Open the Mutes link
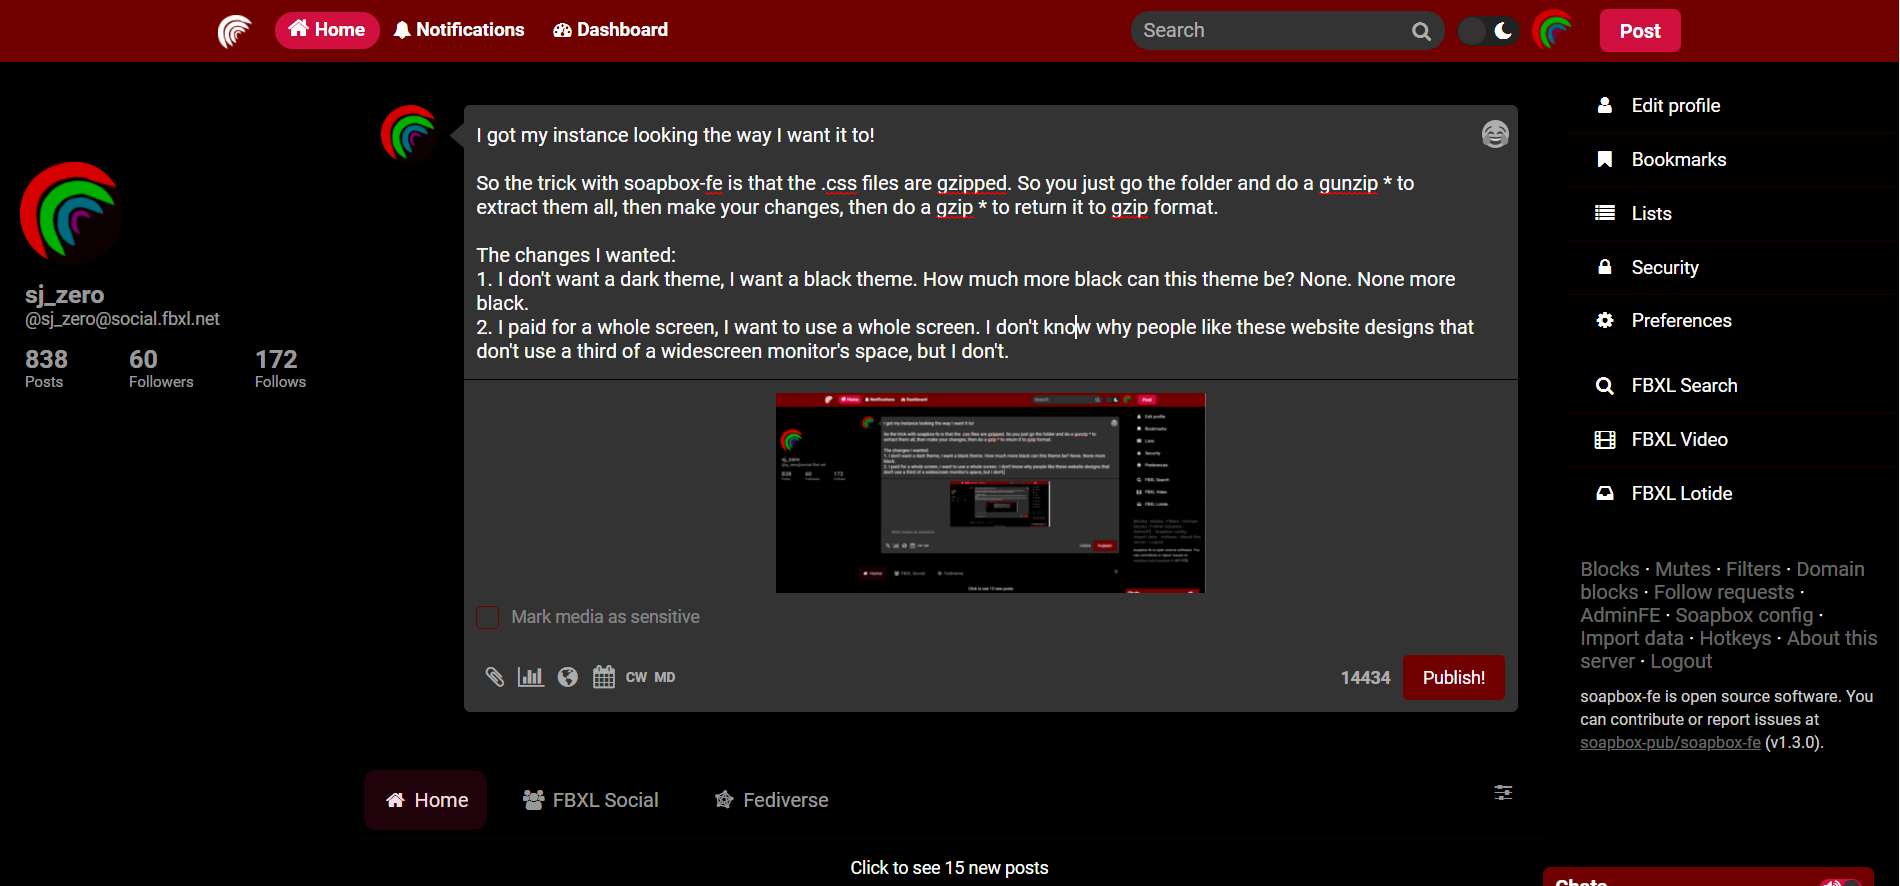Viewport: 1900px width, 886px height. tap(1683, 569)
